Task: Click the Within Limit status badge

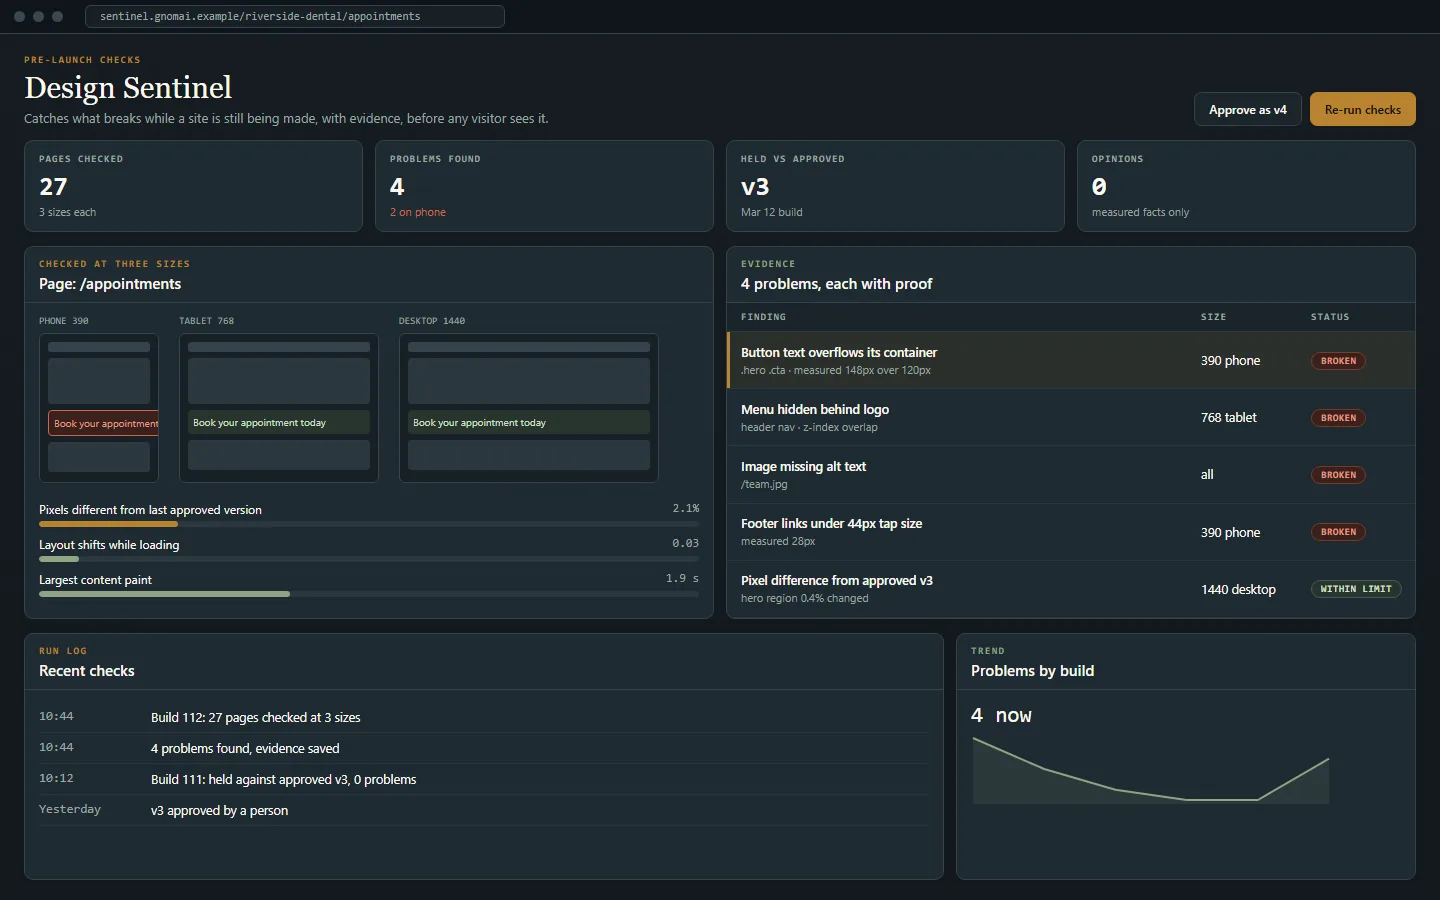Action: point(1356,589)
